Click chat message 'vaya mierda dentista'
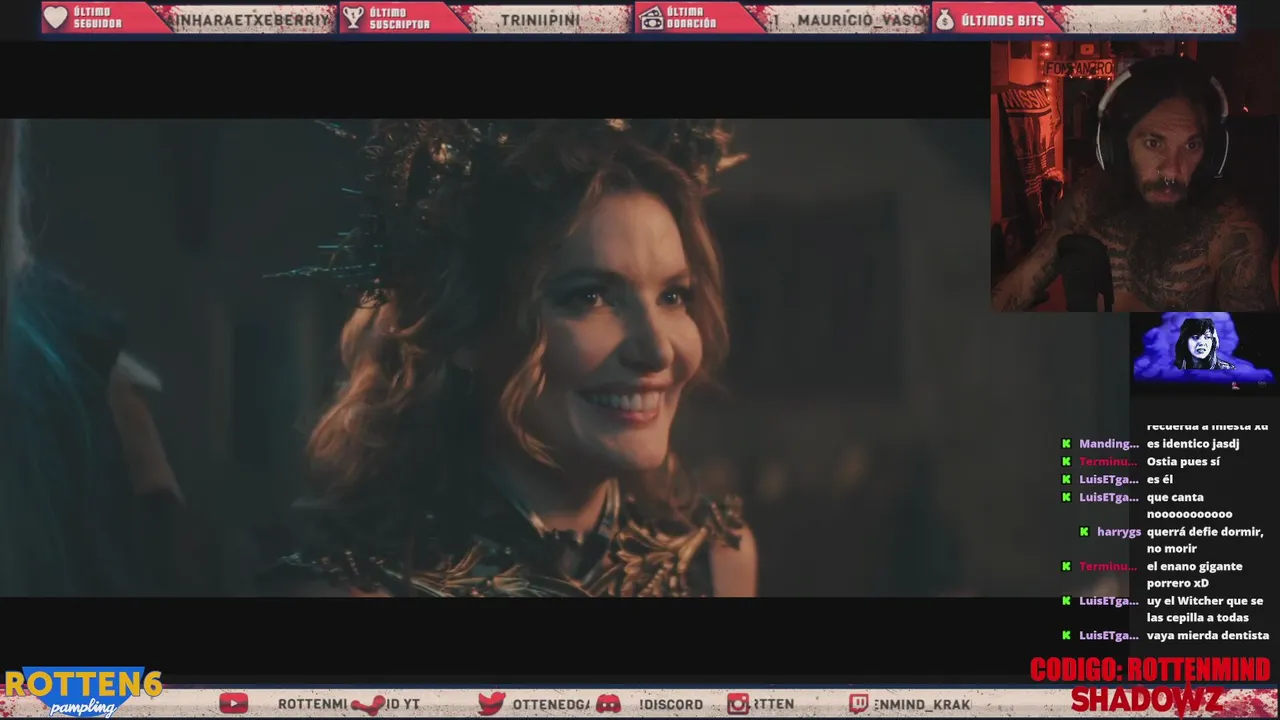 coord(1208,635)
